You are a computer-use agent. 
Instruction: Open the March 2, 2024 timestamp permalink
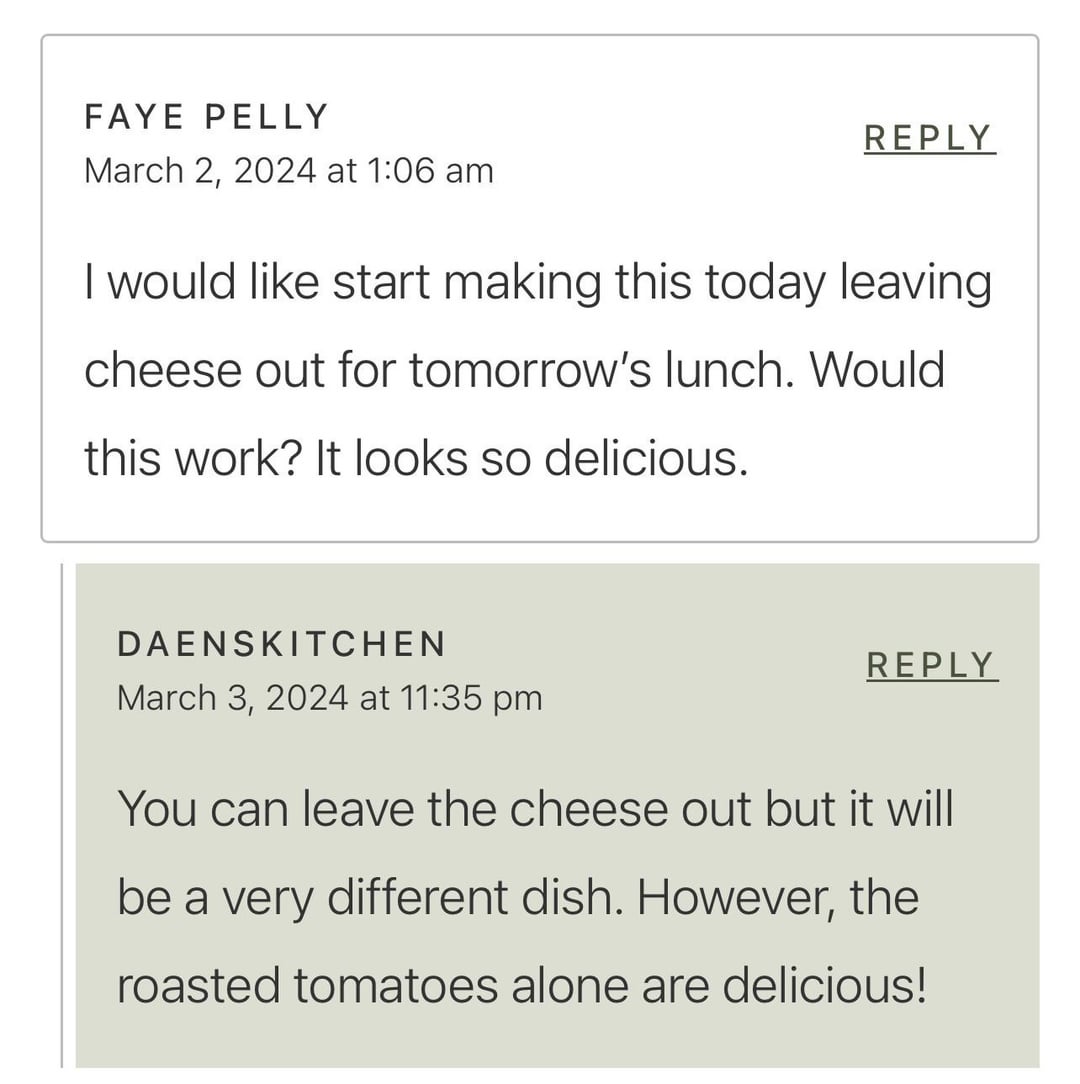pos(288,171)
